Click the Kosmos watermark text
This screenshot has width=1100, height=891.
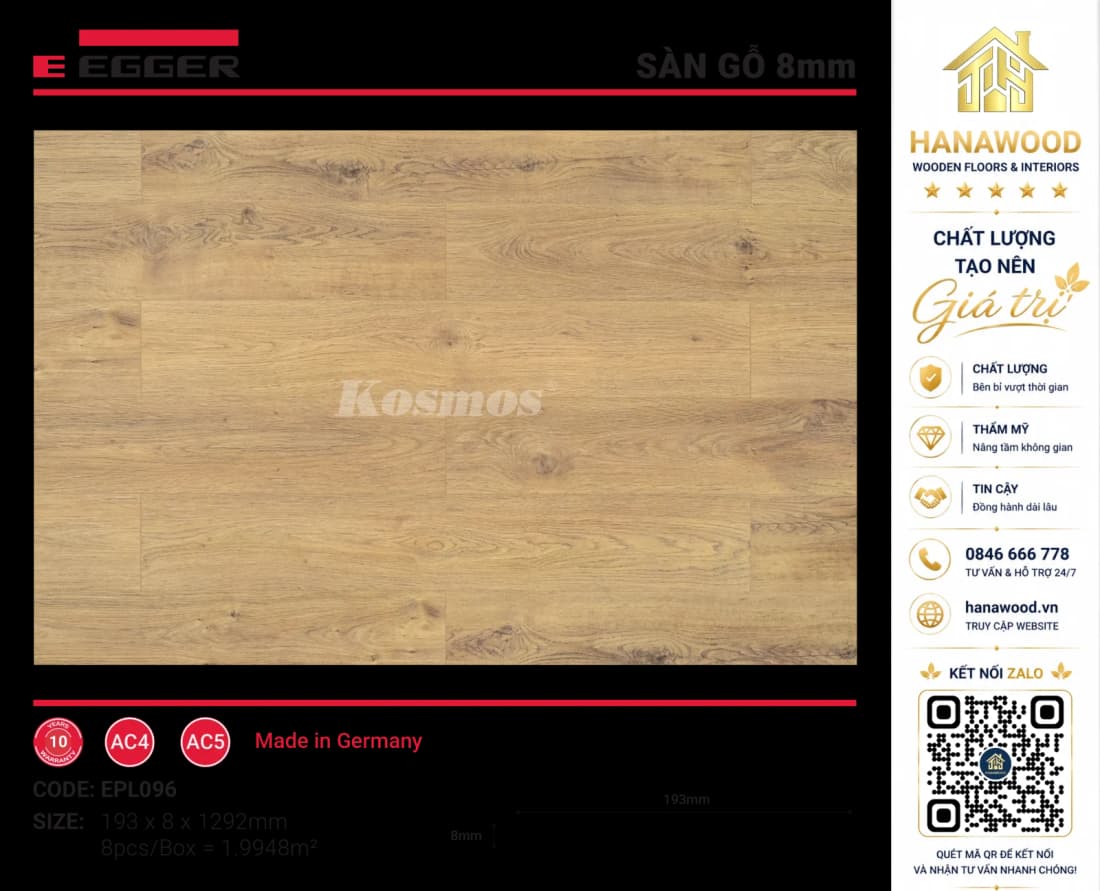(x=440, y=398)
